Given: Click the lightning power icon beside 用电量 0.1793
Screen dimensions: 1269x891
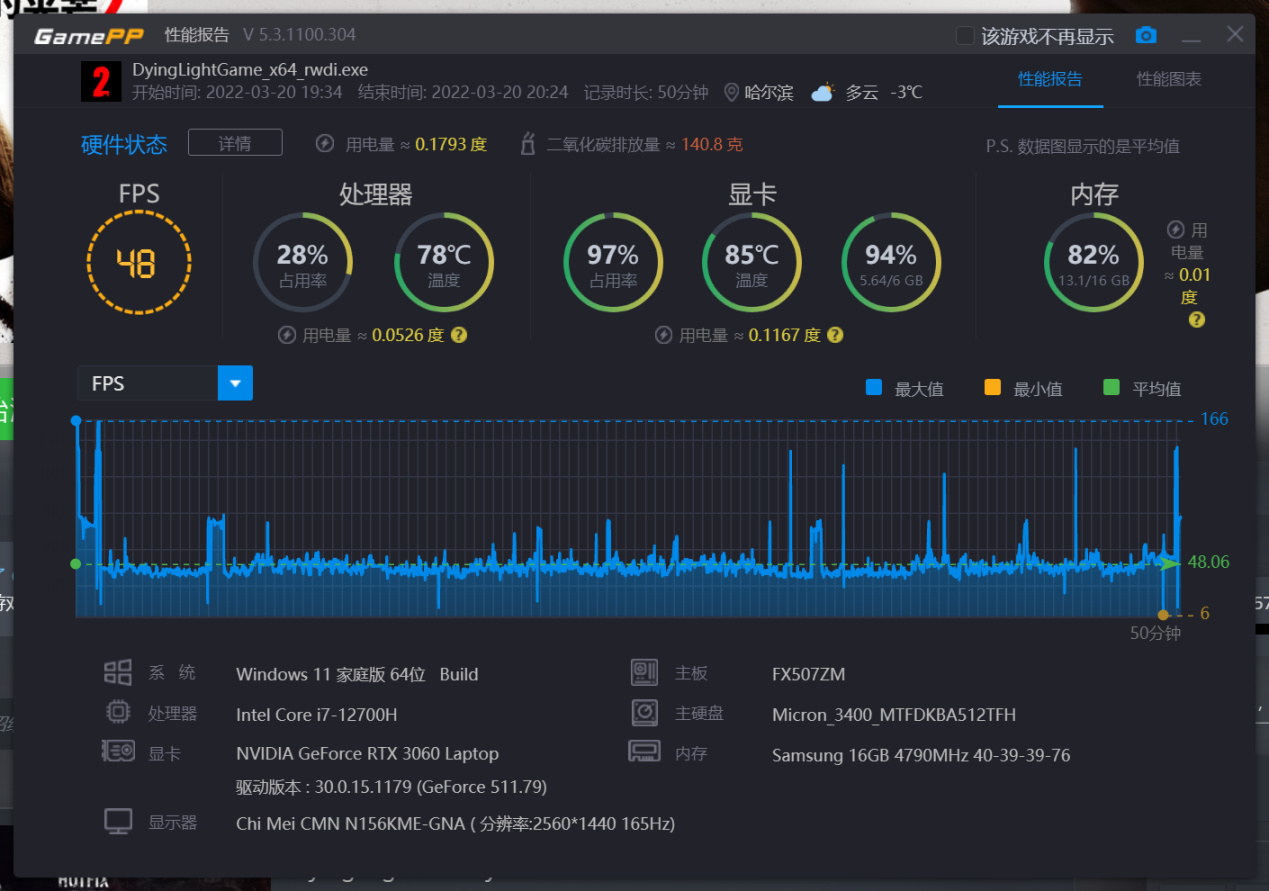Looking at the screenshot, I should point(324,144).
